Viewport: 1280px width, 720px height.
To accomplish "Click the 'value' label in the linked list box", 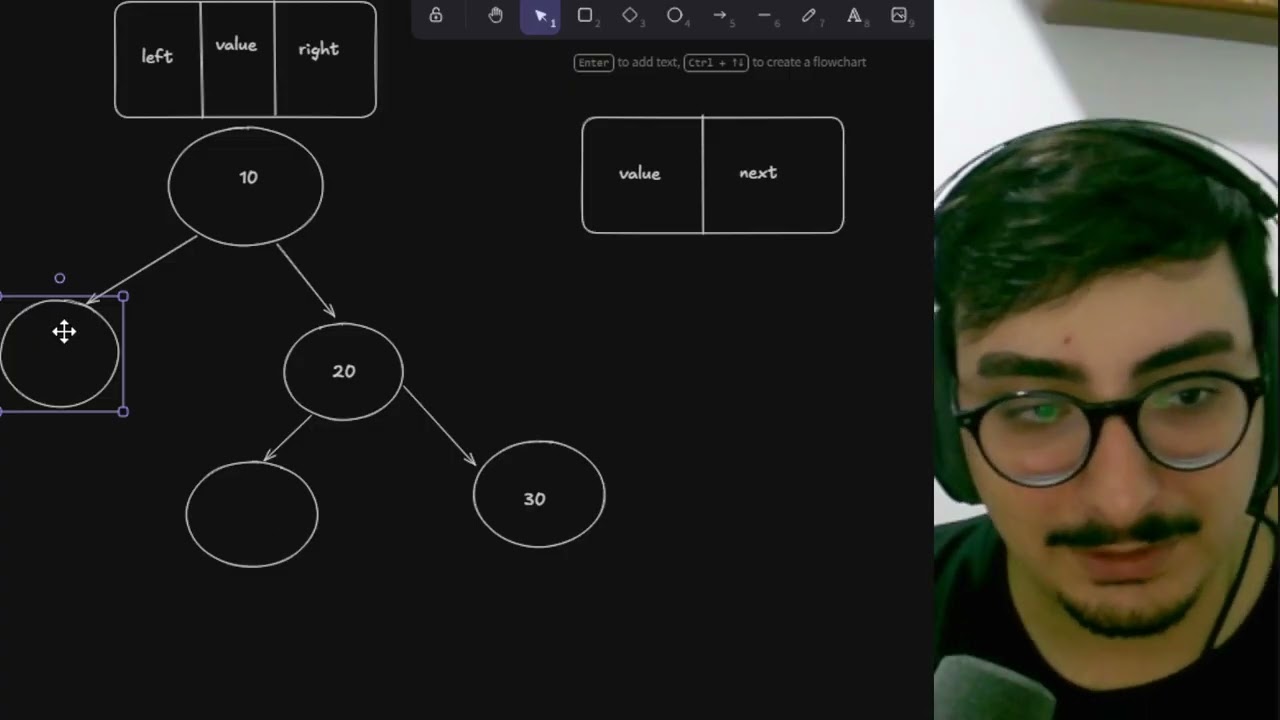I will tap(640, 174).
